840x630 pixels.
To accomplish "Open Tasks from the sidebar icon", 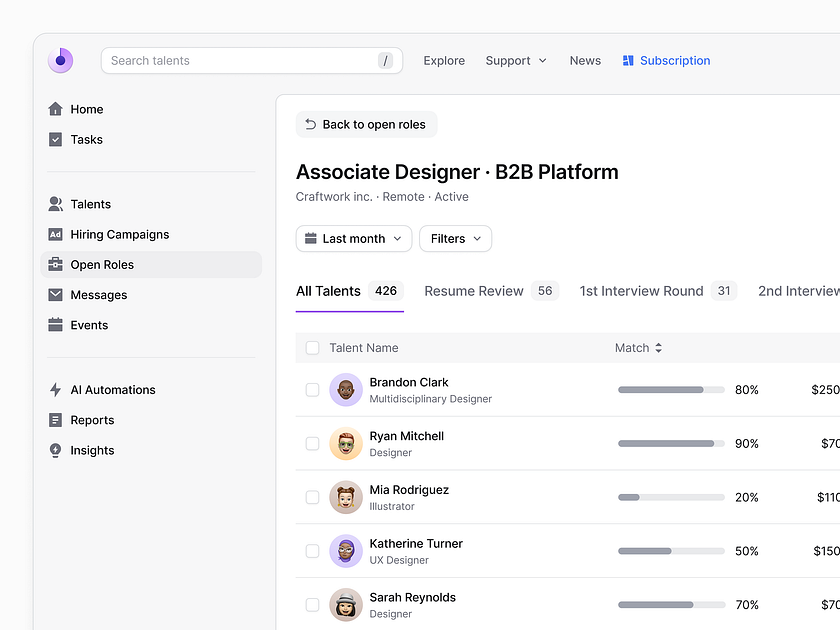I will [57, 139].
